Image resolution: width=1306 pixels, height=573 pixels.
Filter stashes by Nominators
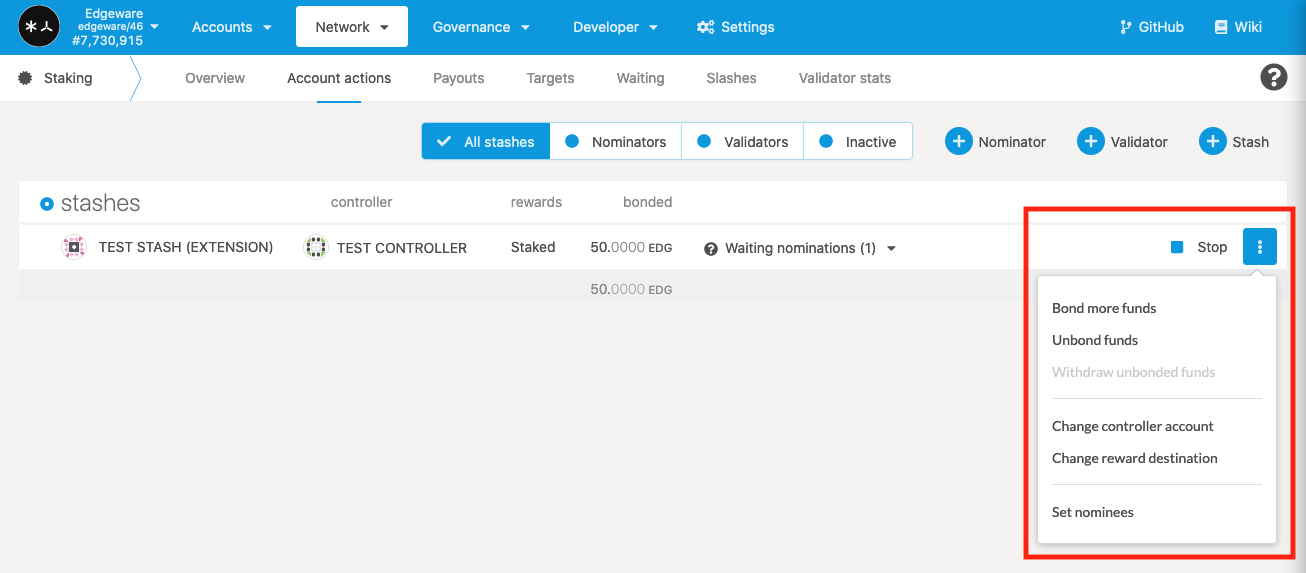click(616, 142)
